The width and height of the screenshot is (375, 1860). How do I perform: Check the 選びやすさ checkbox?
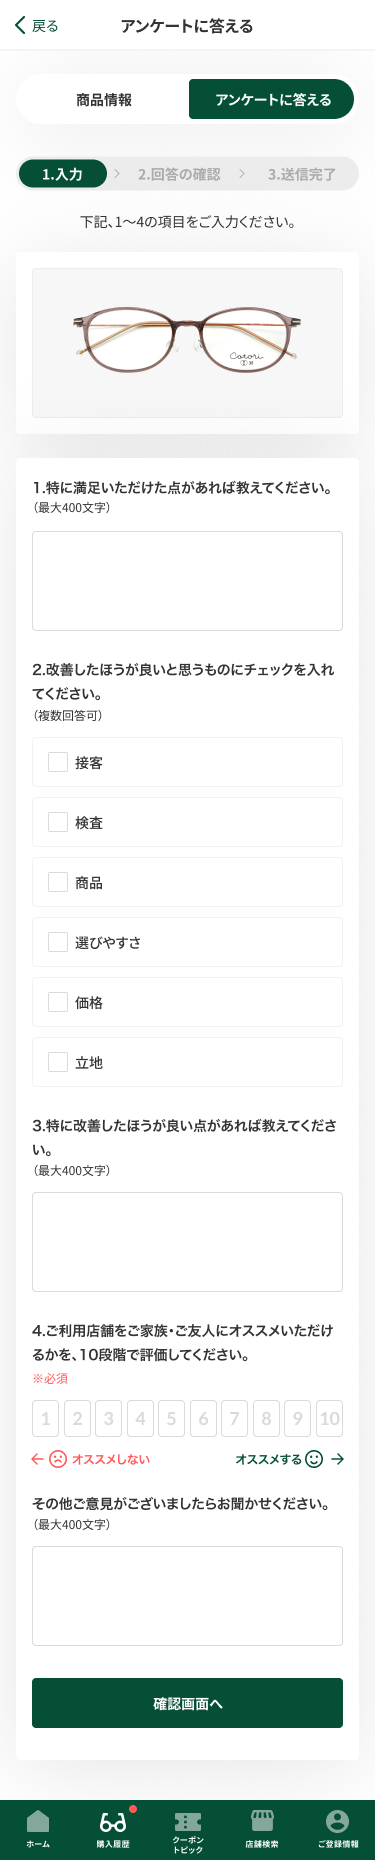(58, 942)
